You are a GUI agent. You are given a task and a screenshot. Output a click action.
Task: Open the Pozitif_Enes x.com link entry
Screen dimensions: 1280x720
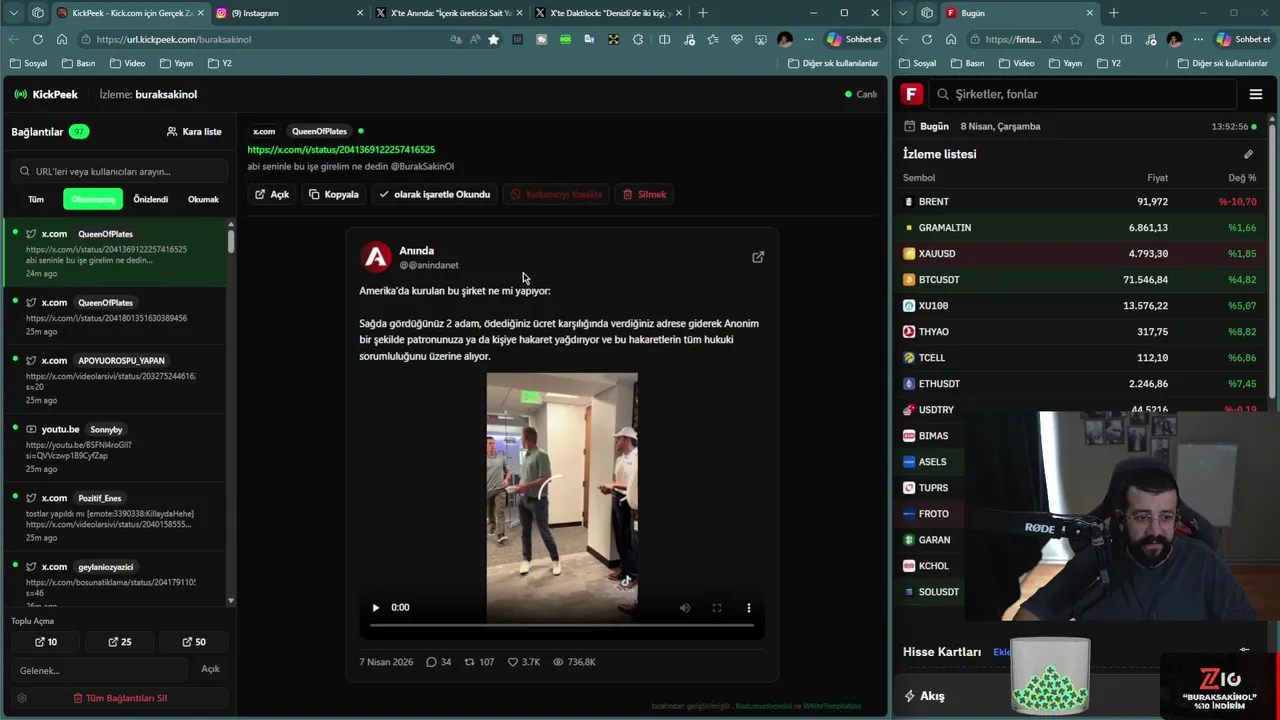click(x=114, y=517)
